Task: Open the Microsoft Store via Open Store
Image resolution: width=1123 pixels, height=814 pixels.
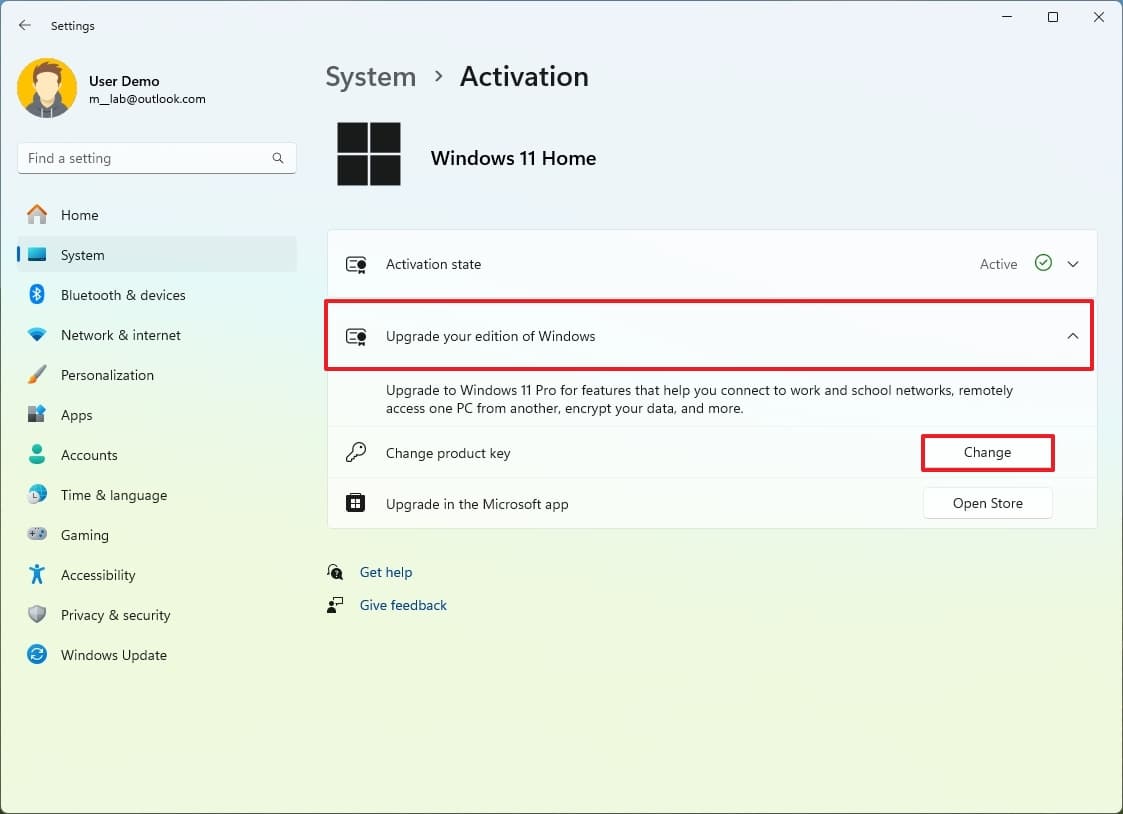Action: pyautogui.click(x=987, y=503)
